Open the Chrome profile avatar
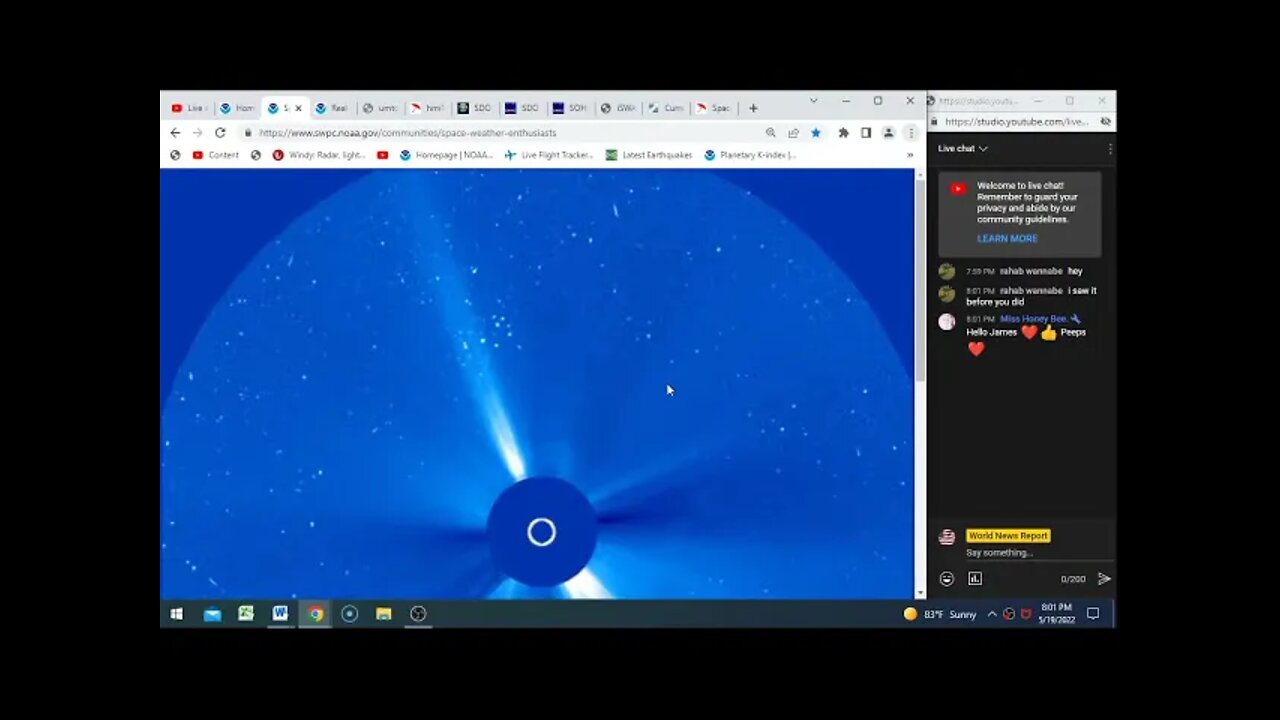 [888, 132]
